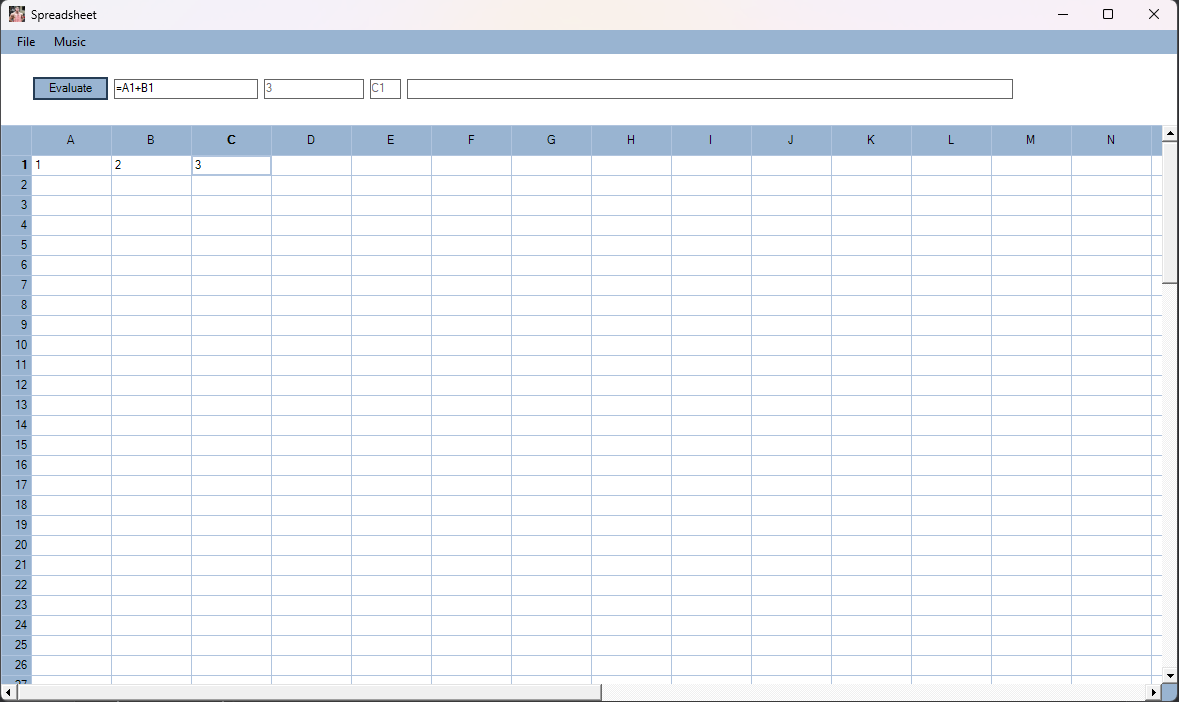Screen dimensions: 1179x702
Task: Click the long empty text box in toolbar
Action: pyautogui.click(x=709, y=89)
